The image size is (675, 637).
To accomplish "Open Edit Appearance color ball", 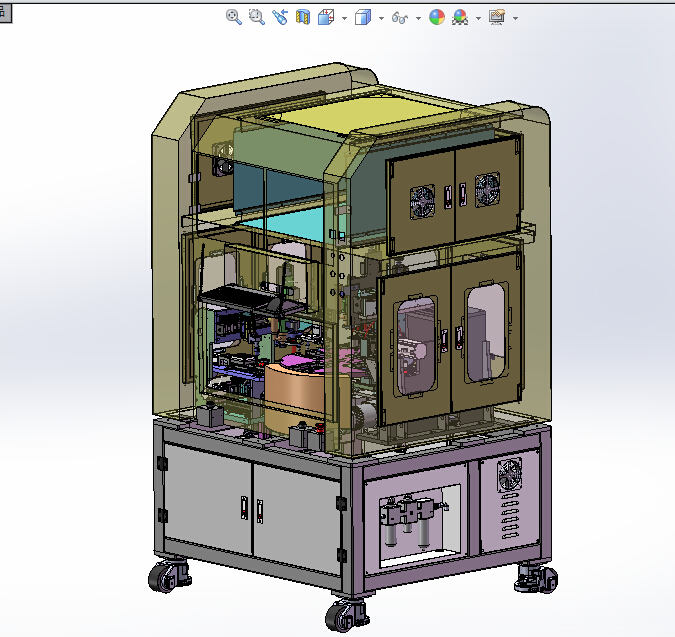I will coord(437,17).
